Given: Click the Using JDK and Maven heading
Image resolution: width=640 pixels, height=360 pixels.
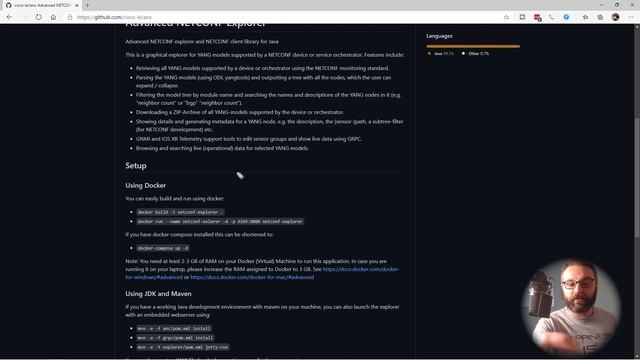Looking at the screenshot, I should pos(158,293).
